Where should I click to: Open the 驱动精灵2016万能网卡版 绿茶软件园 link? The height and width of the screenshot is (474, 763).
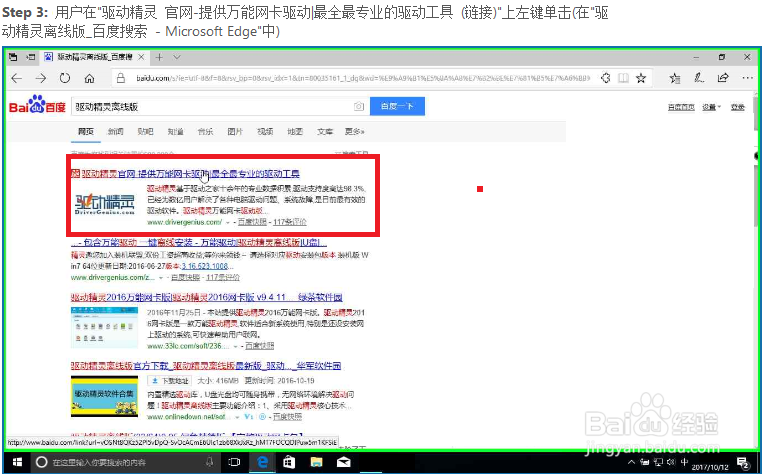point(207,297)
